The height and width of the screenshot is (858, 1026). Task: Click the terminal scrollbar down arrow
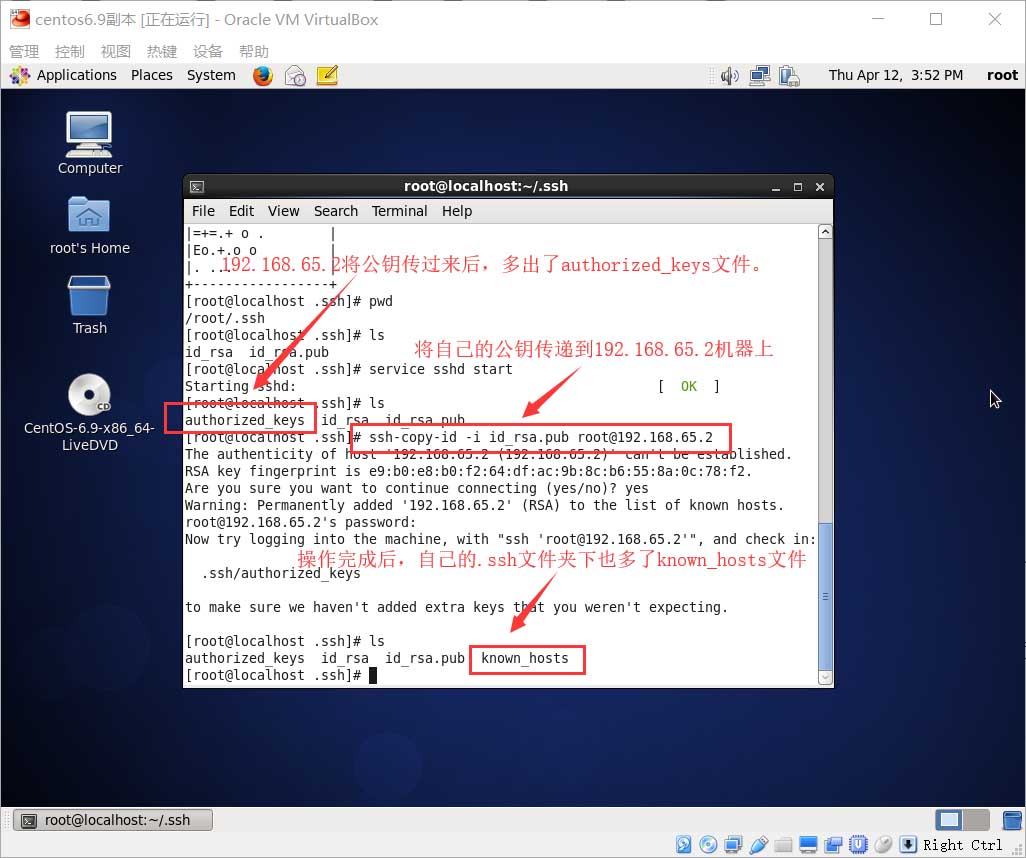click(824, 677)
